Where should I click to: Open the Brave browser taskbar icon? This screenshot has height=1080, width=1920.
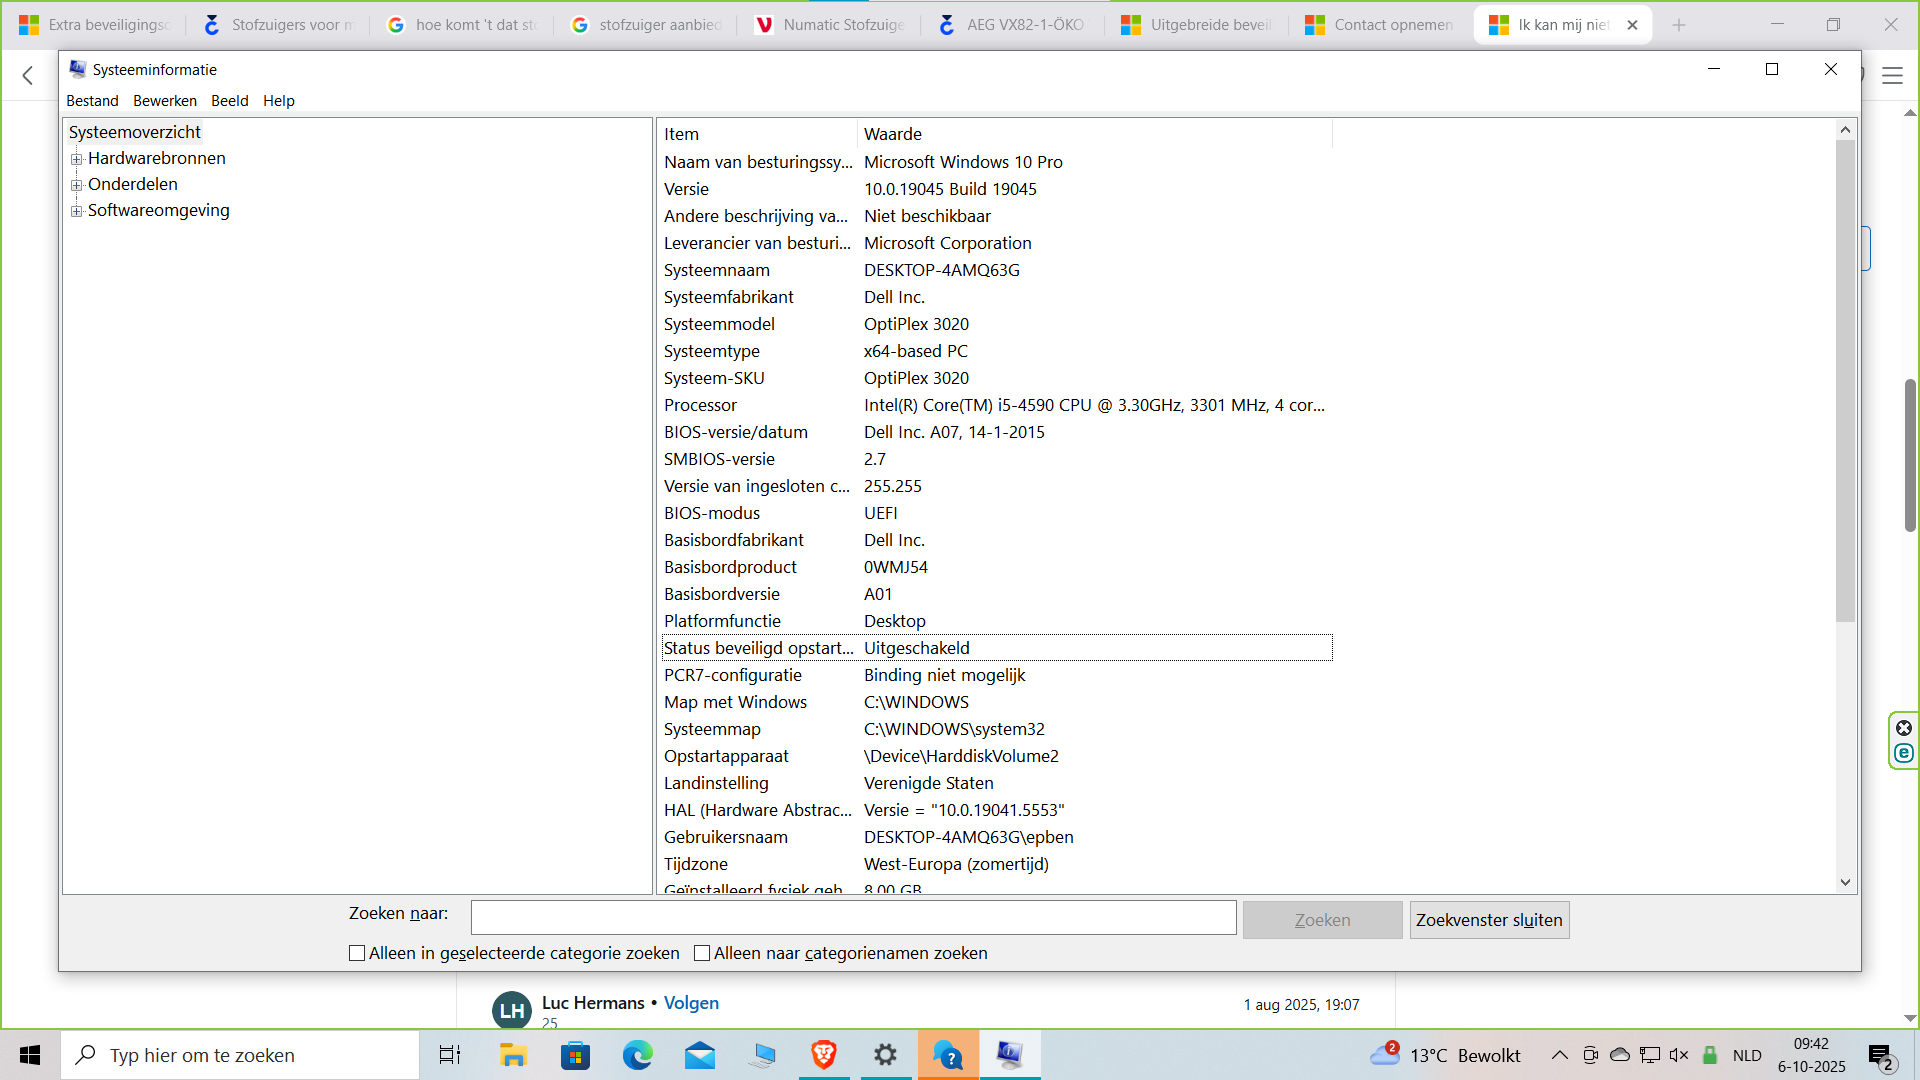click(824, 1055)
